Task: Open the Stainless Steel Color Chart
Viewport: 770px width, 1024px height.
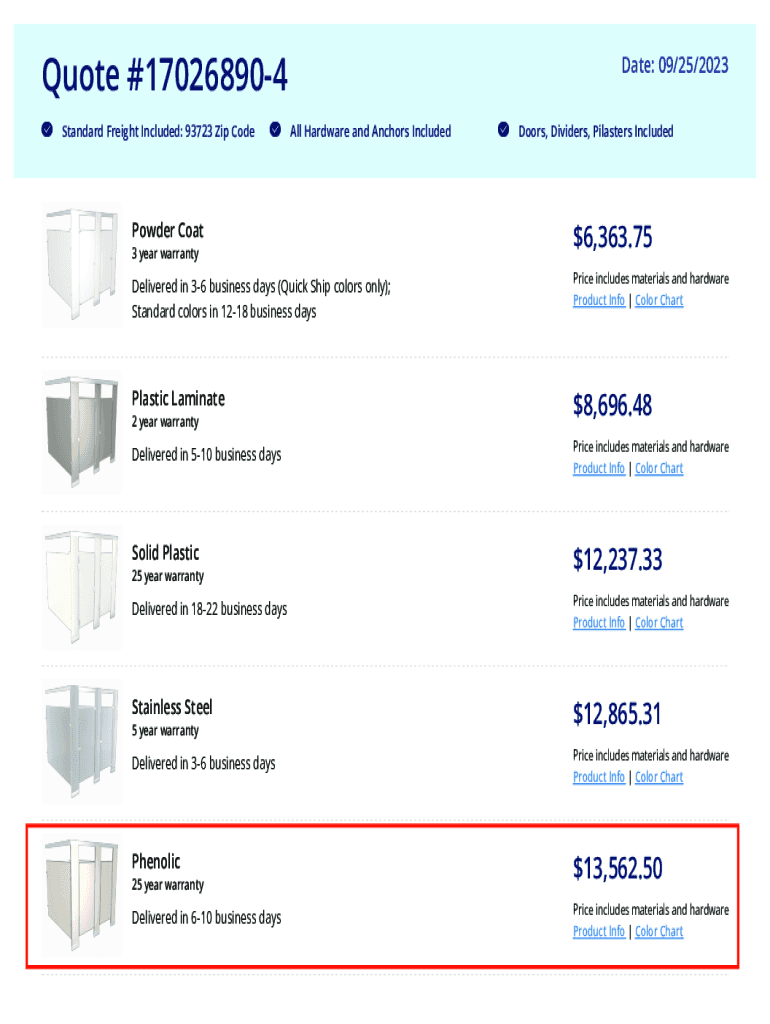Action: click(659, 777)
